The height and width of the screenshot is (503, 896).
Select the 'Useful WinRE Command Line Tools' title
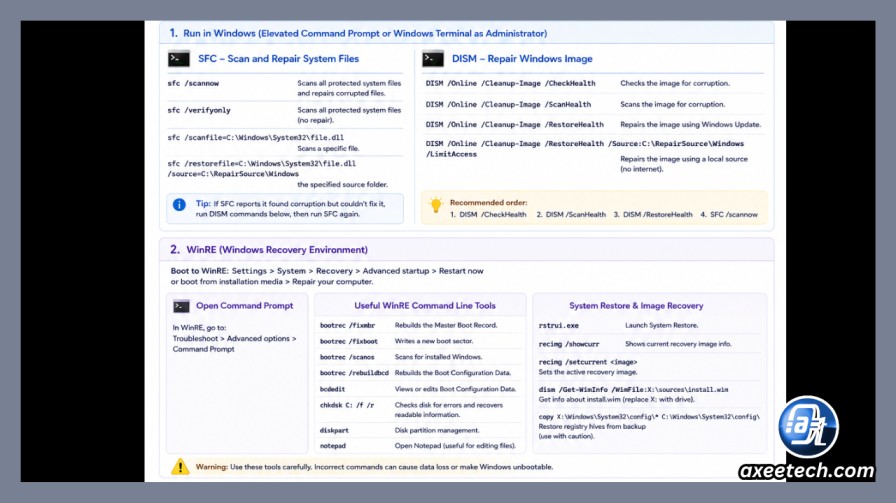(425, 306)
